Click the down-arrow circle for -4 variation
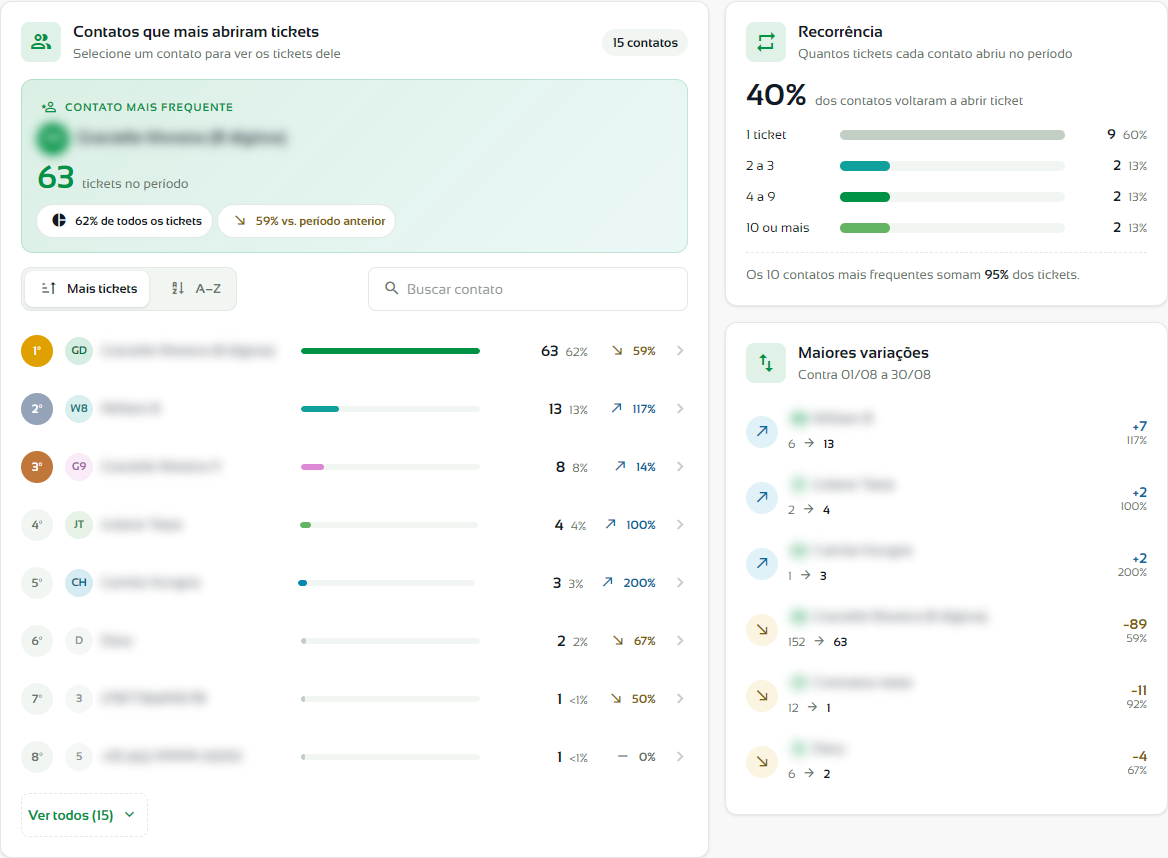 [x=762, y=762]
